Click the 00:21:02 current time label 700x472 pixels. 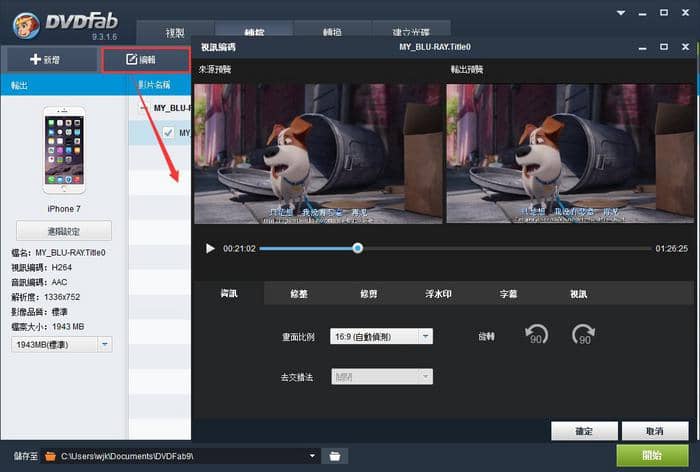coord(239,249)
